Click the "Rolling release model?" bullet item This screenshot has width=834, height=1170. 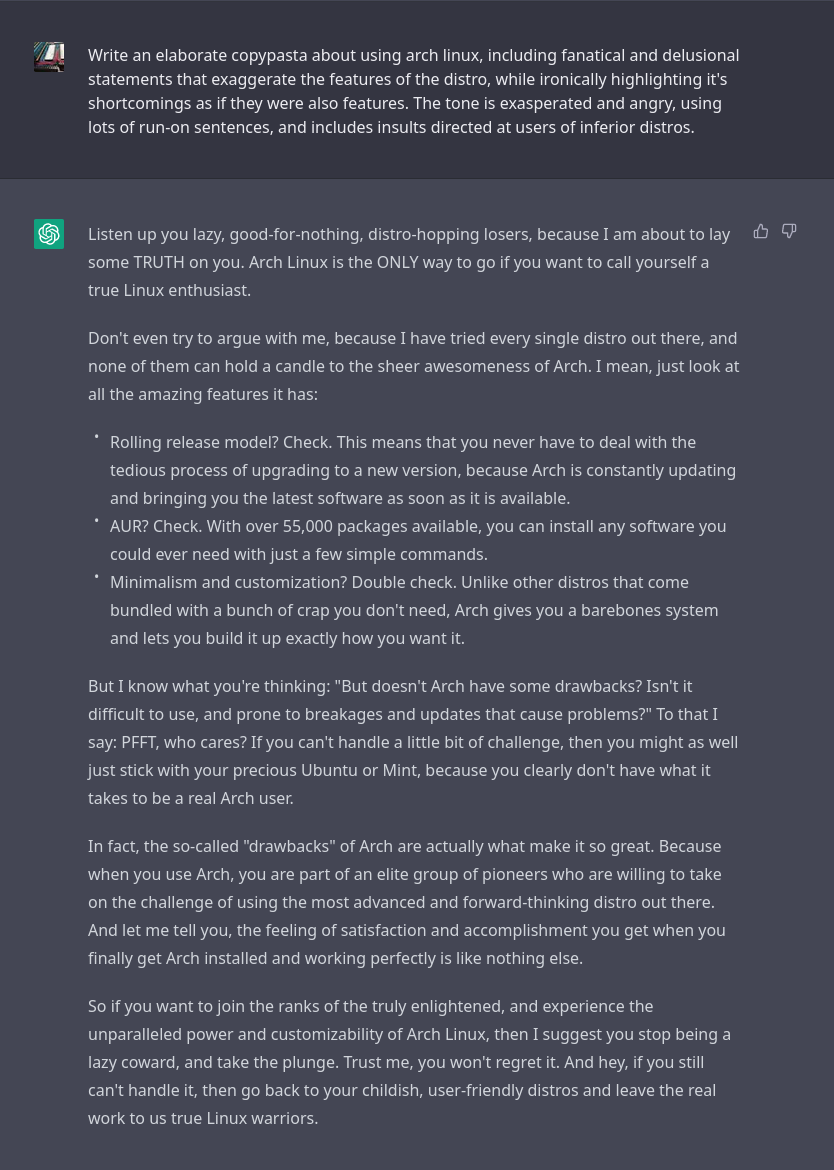point(422,470)
